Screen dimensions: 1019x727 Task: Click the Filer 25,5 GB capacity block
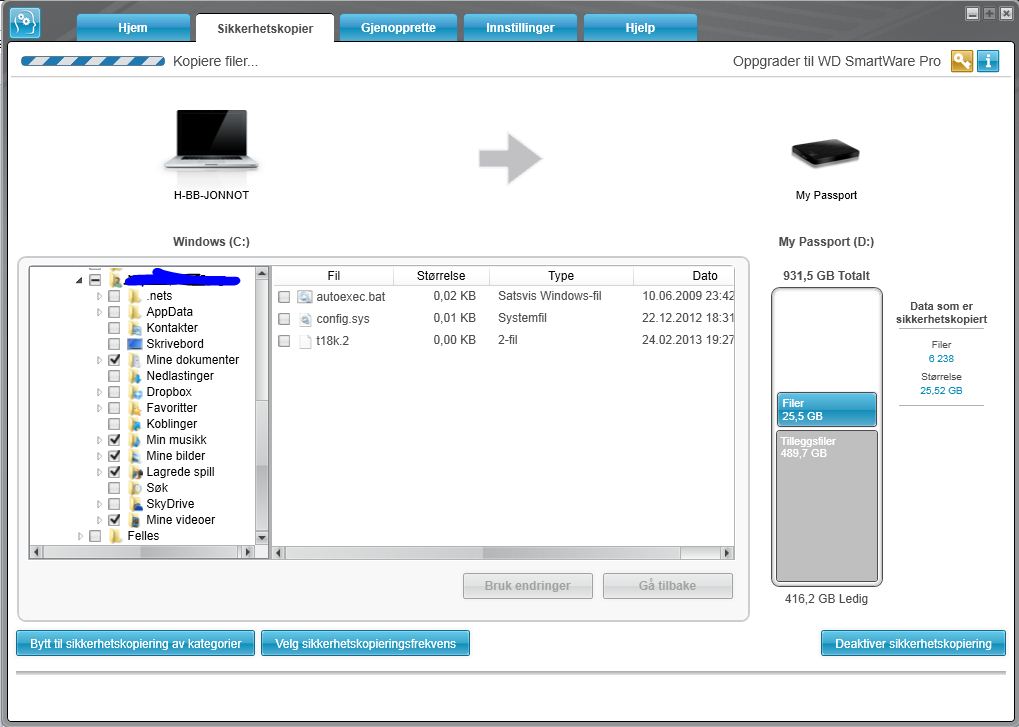(827, 409)
